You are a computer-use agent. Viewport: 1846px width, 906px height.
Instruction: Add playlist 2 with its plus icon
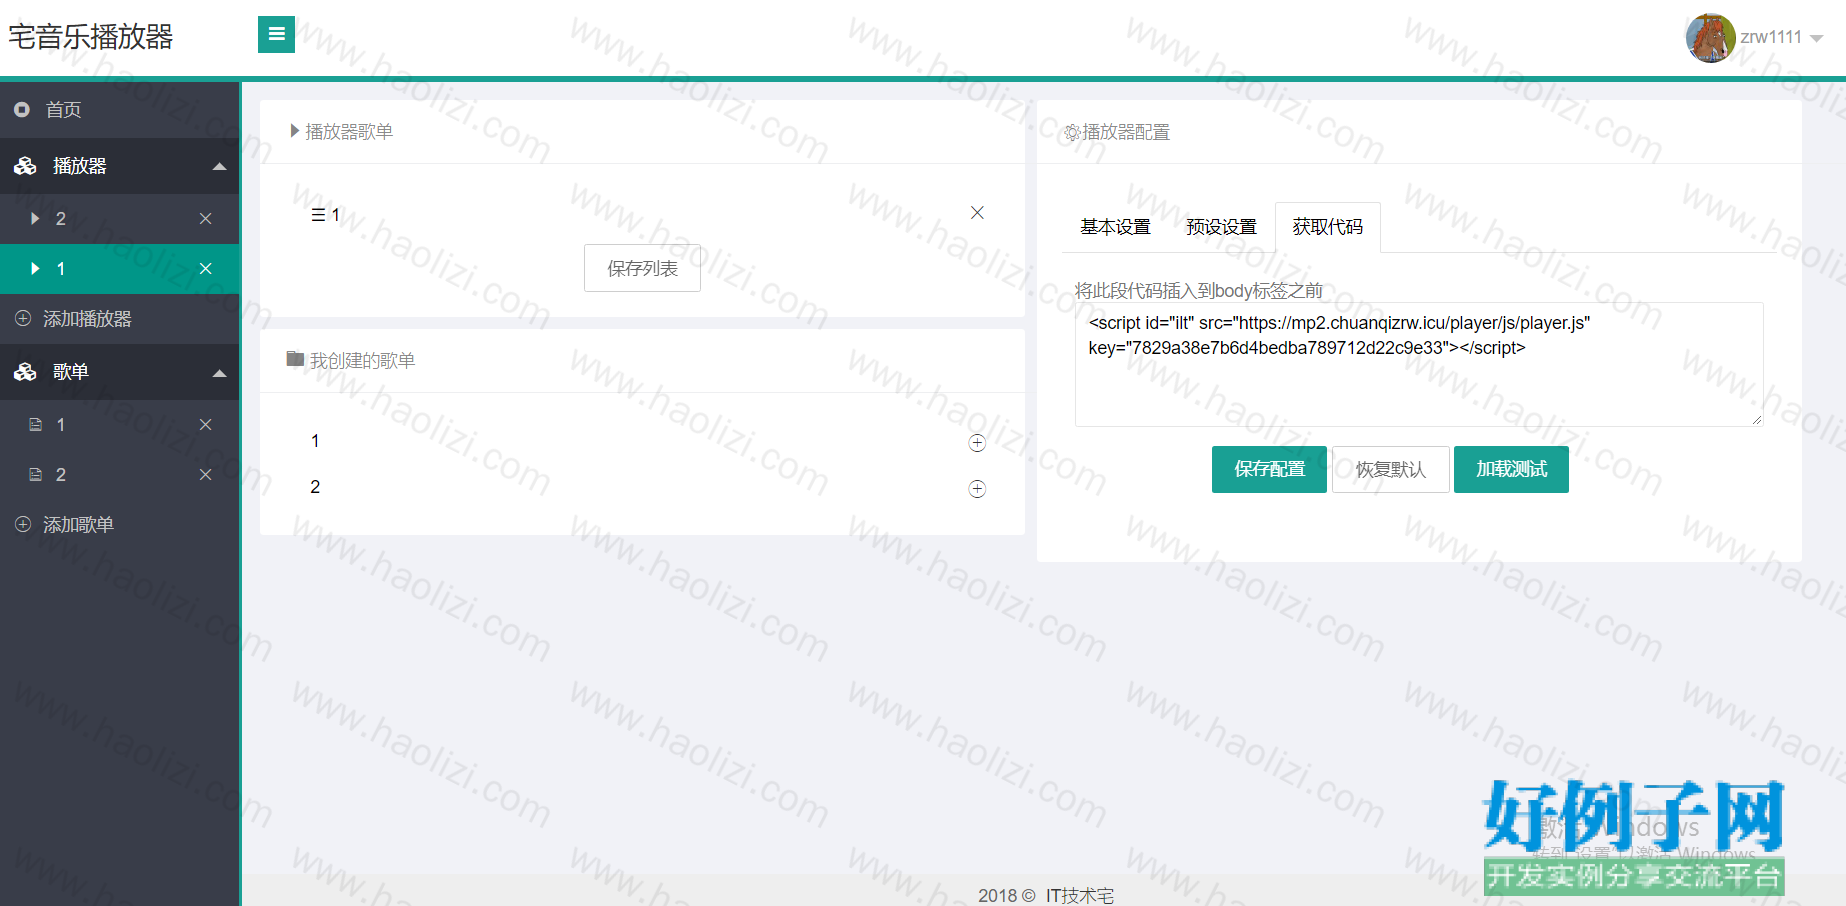[977, 489]
